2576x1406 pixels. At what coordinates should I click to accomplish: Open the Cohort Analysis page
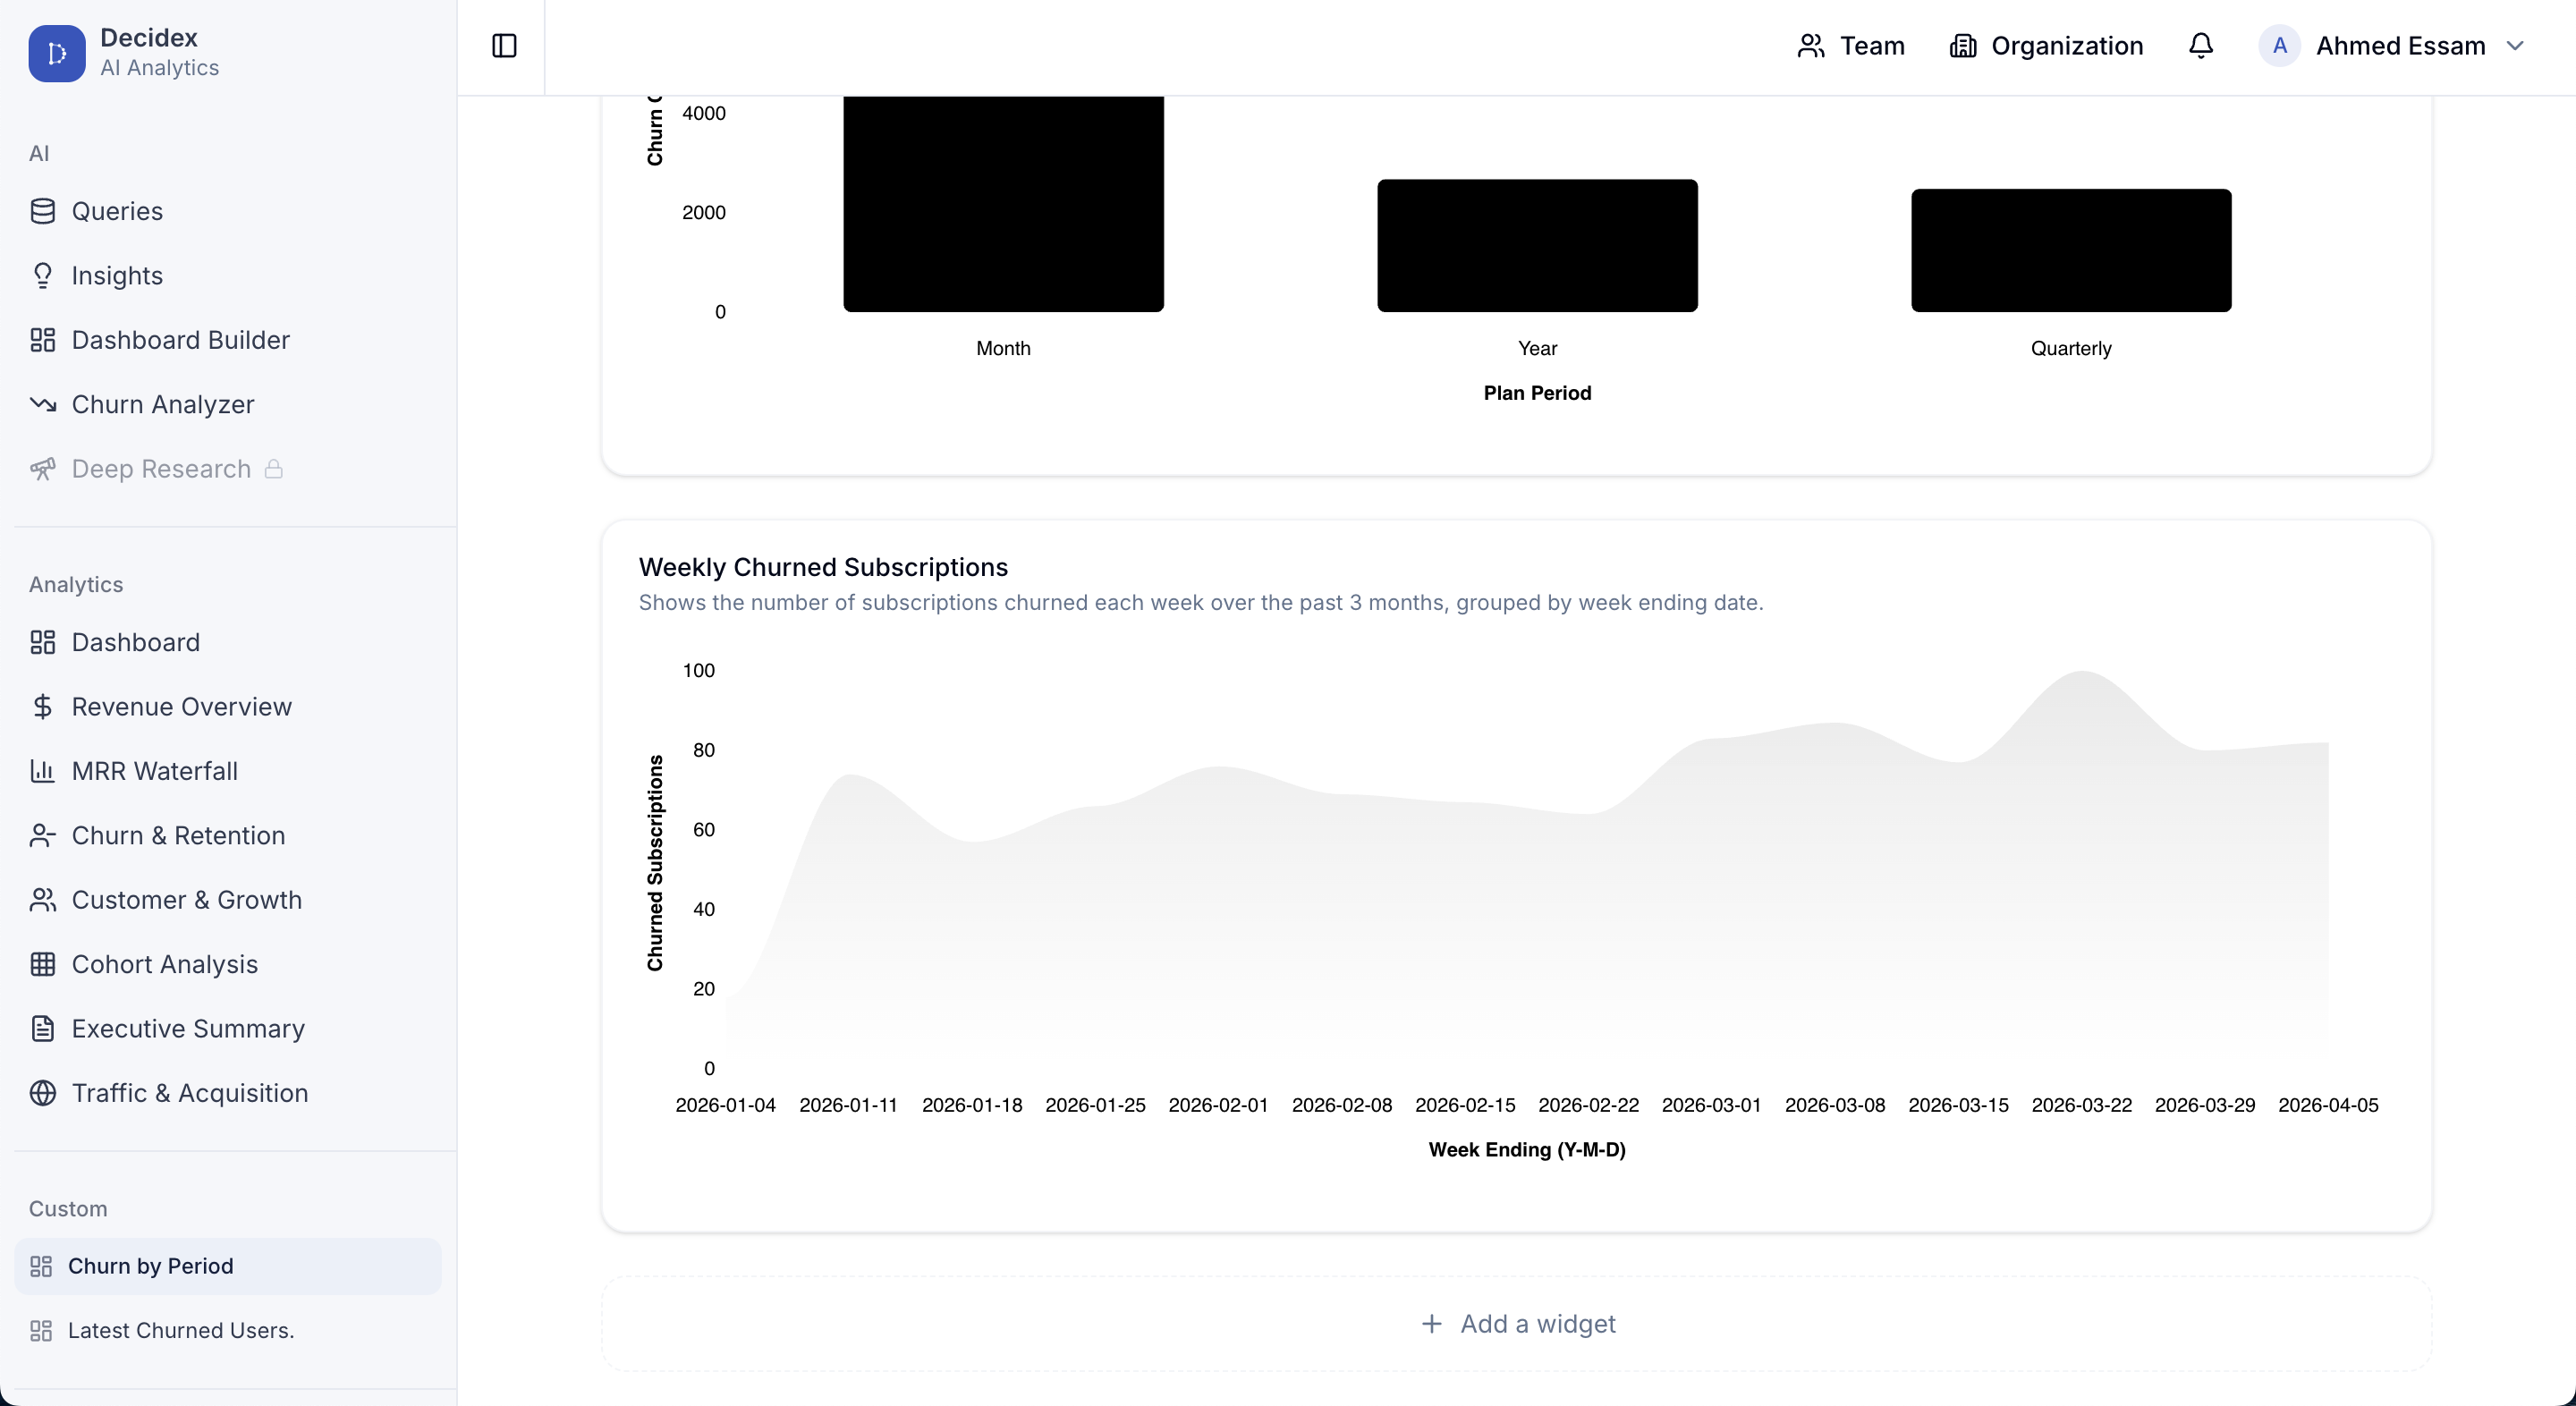(165, 964)
